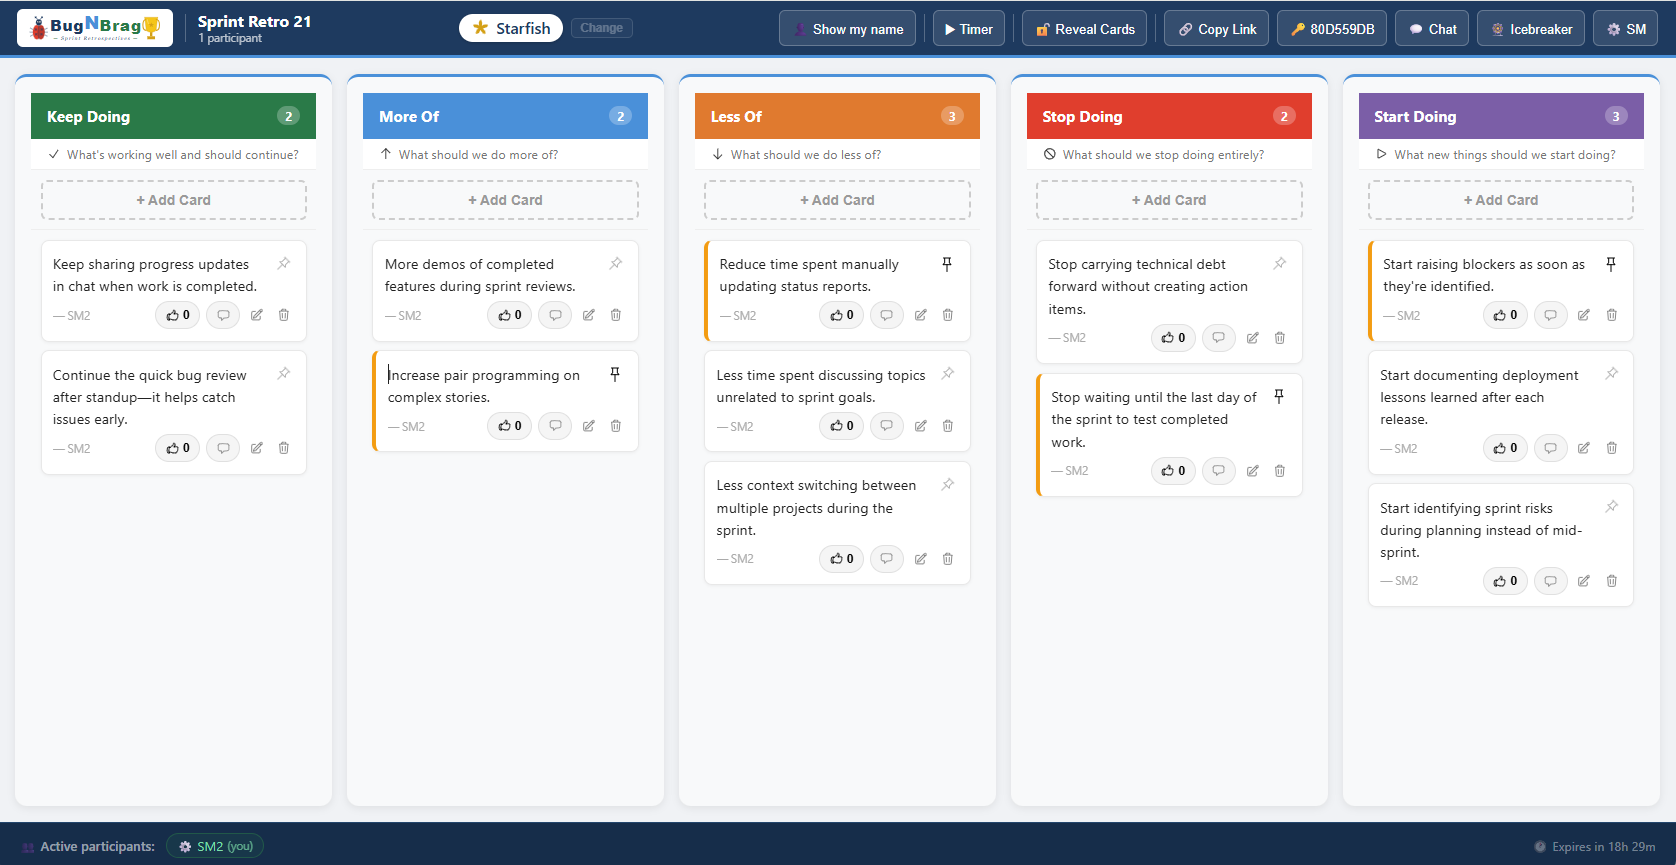
Task: Add a card to Keep Doing column
Action: pyautogui.click(x=174, y=200)
